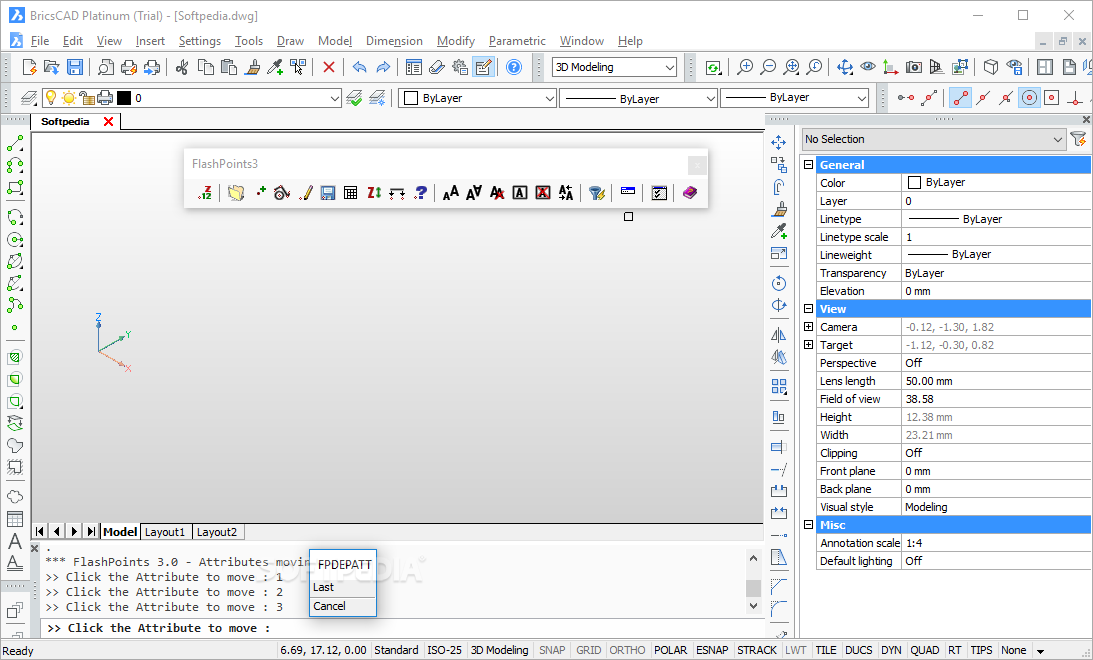Go to the first layout tab arrow
Viewport: 1093px width, 660px height.
point(40,532)
